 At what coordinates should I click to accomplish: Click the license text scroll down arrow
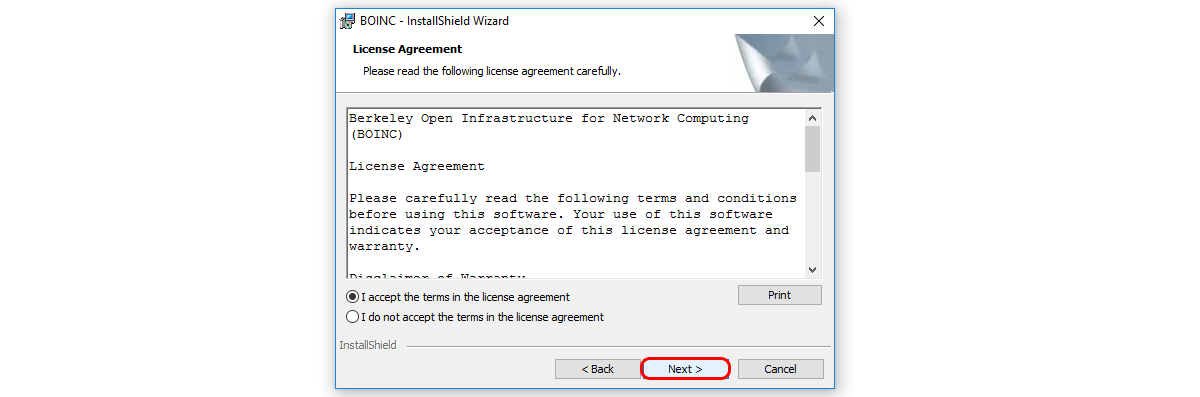coord(812,270)
